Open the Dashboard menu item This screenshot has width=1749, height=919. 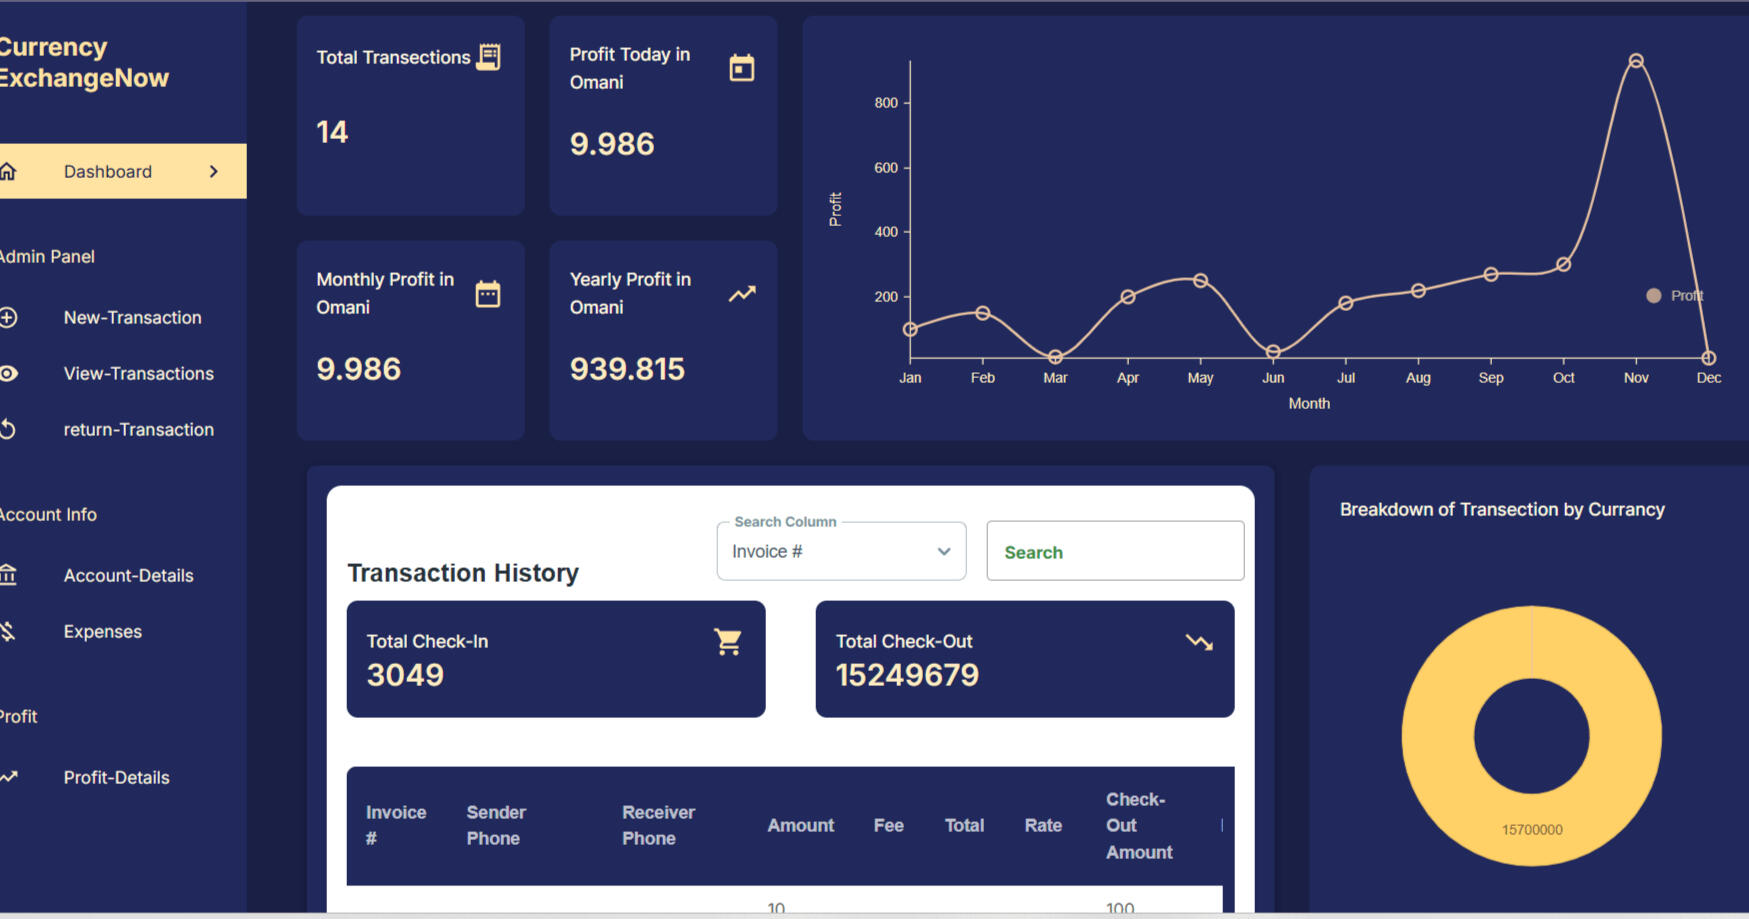107,171
